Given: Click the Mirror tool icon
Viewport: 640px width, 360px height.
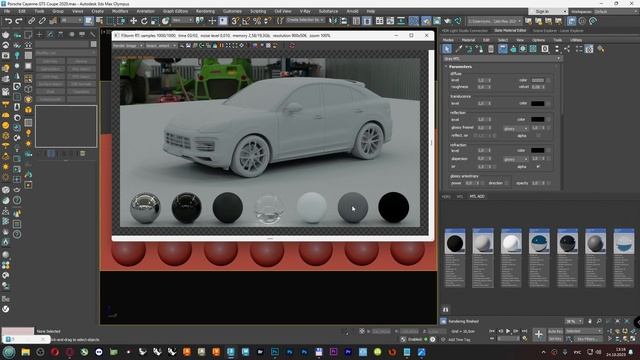Looking at the screenshot, I should 333,21.
